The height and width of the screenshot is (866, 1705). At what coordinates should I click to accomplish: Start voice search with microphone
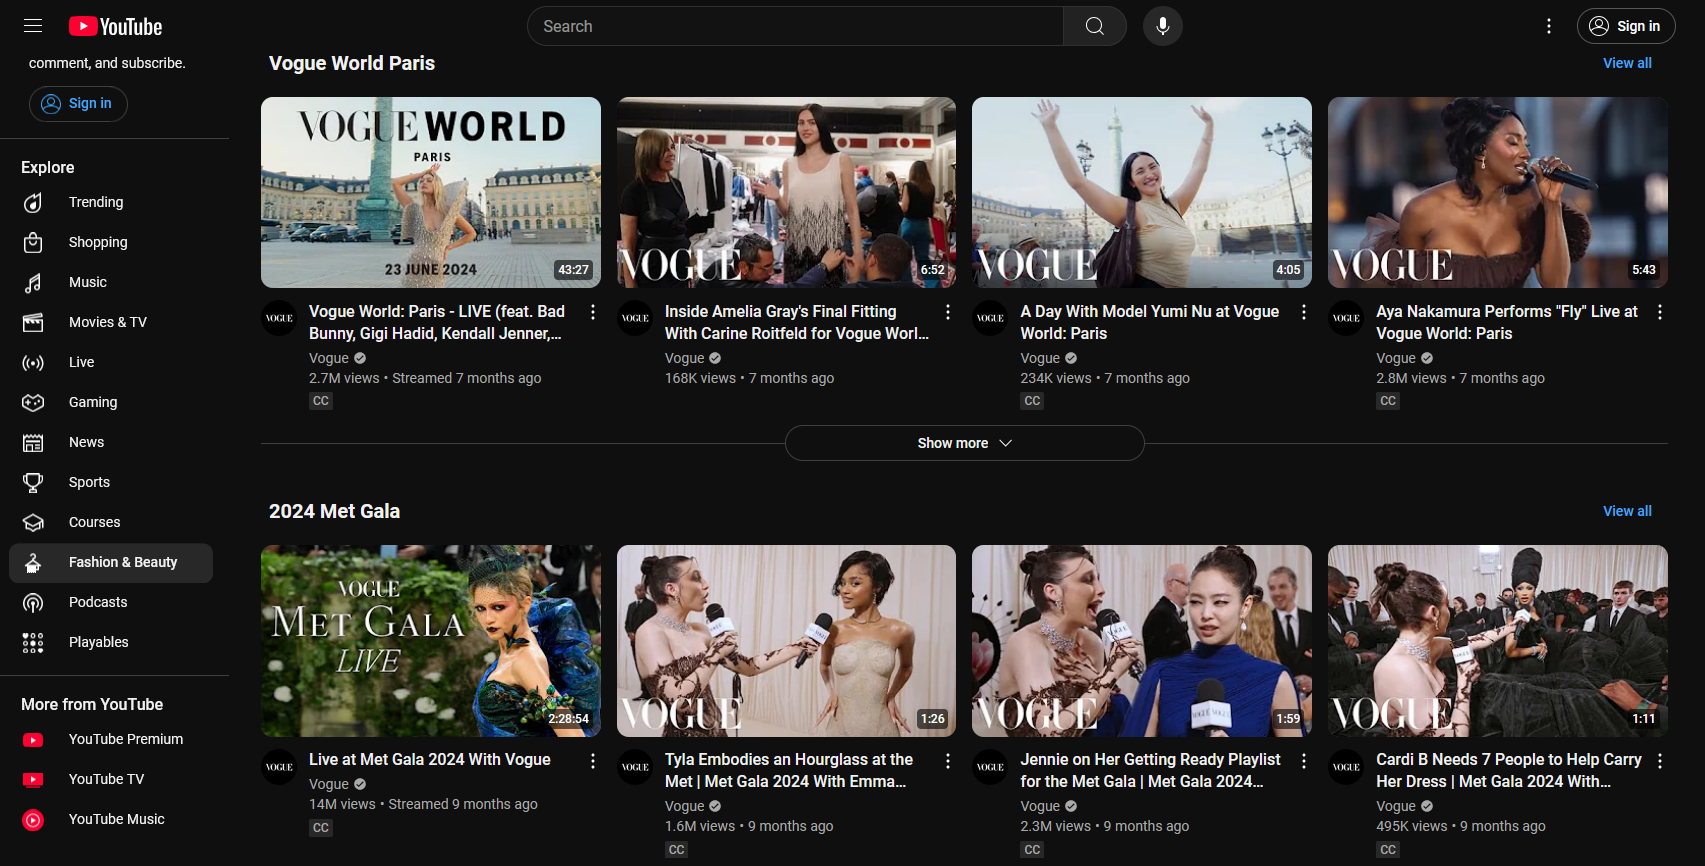pyautogui.click(x=1163, y=26)
